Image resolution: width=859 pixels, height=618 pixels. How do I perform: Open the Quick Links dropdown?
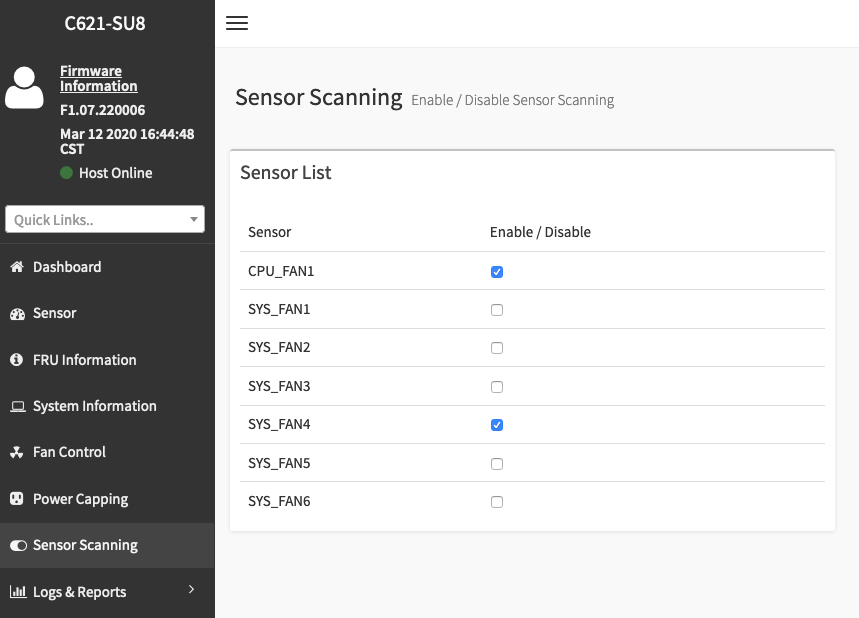[105, 219]
